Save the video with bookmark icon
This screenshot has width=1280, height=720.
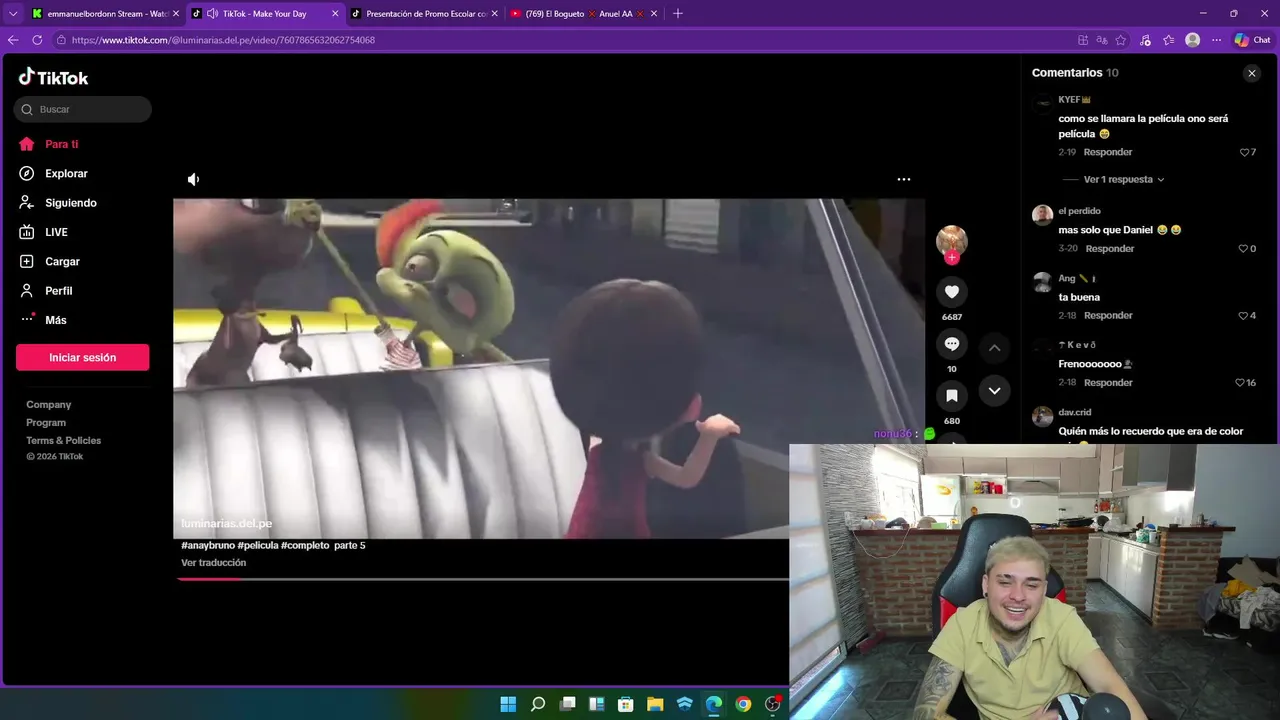(952, 396)
